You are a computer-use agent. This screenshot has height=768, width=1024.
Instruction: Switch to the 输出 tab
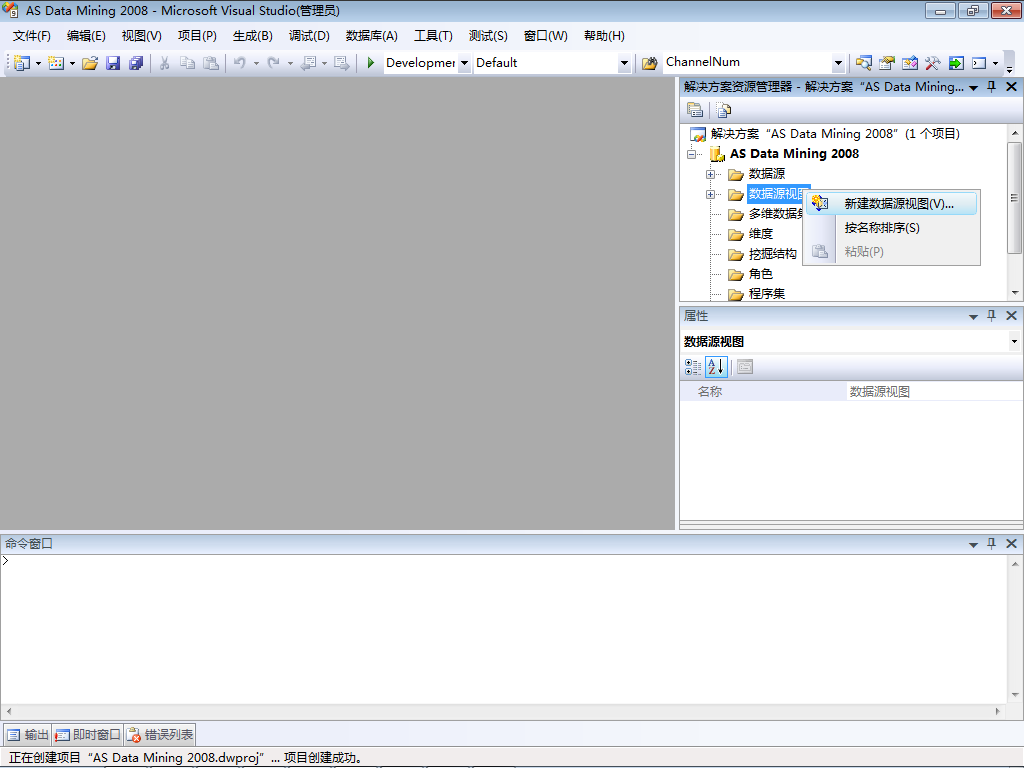tap(27, 735)
